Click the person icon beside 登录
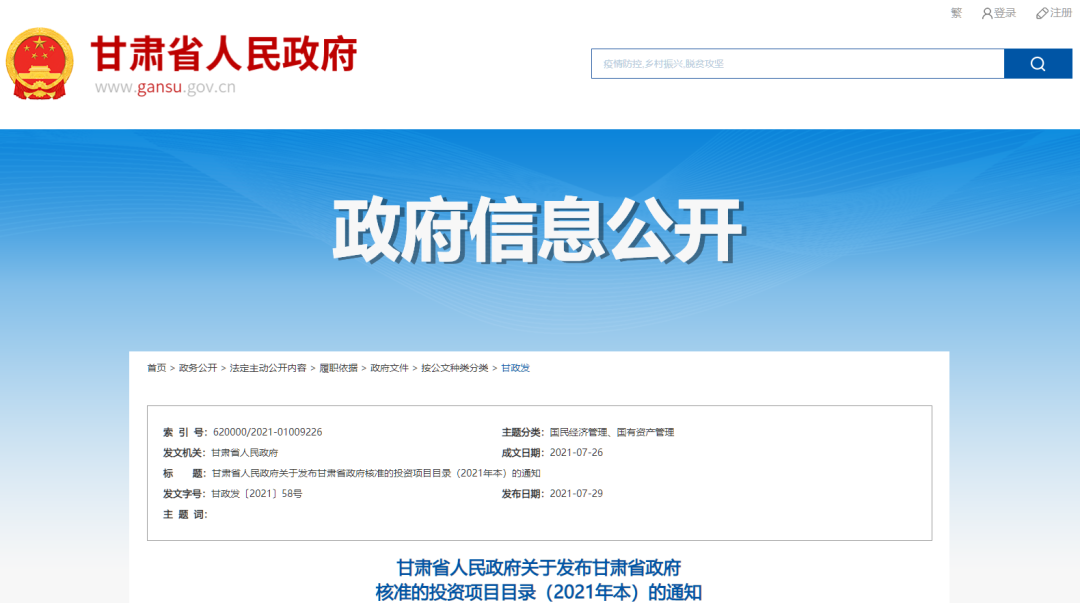Image resolution: width=1080 pixels, height=603 pixels. click(987, 13)
